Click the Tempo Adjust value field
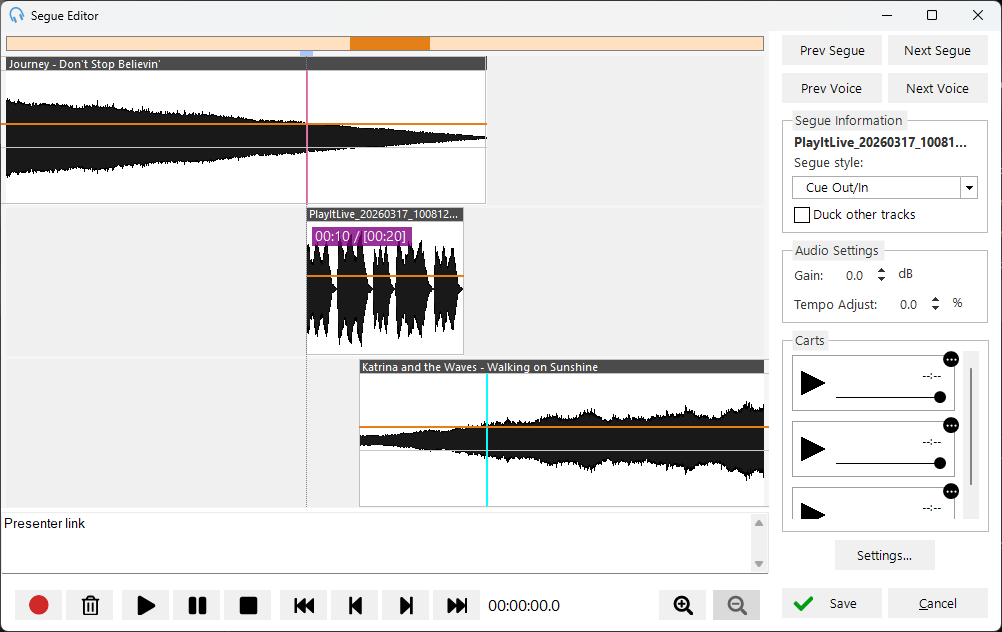 pos(908,305)
